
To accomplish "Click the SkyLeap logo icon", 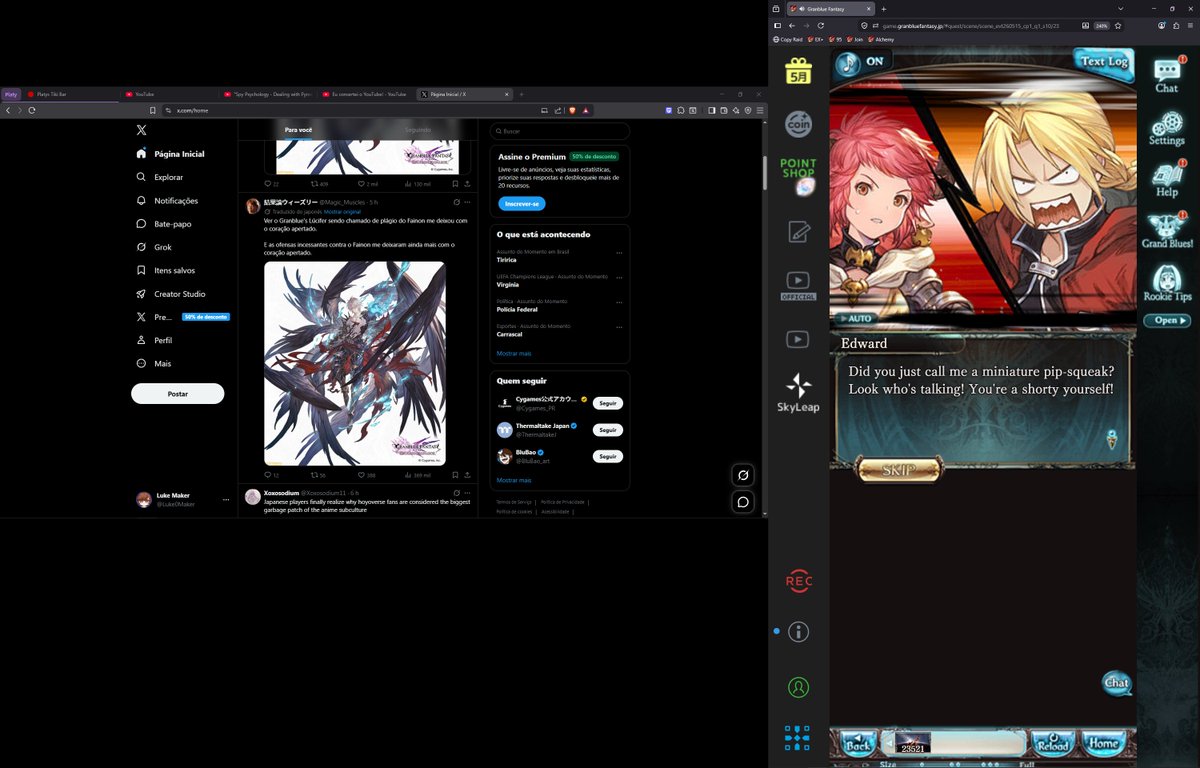I will coord(799,393).
